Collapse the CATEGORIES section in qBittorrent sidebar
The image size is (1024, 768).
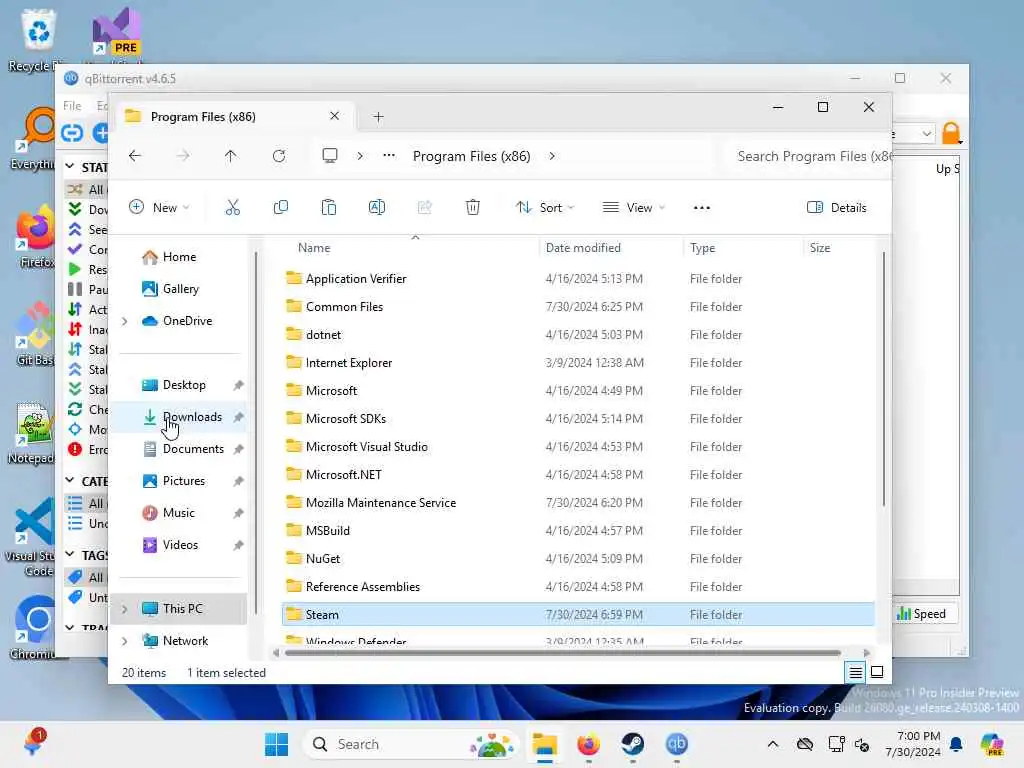click(x=70, y=481)
